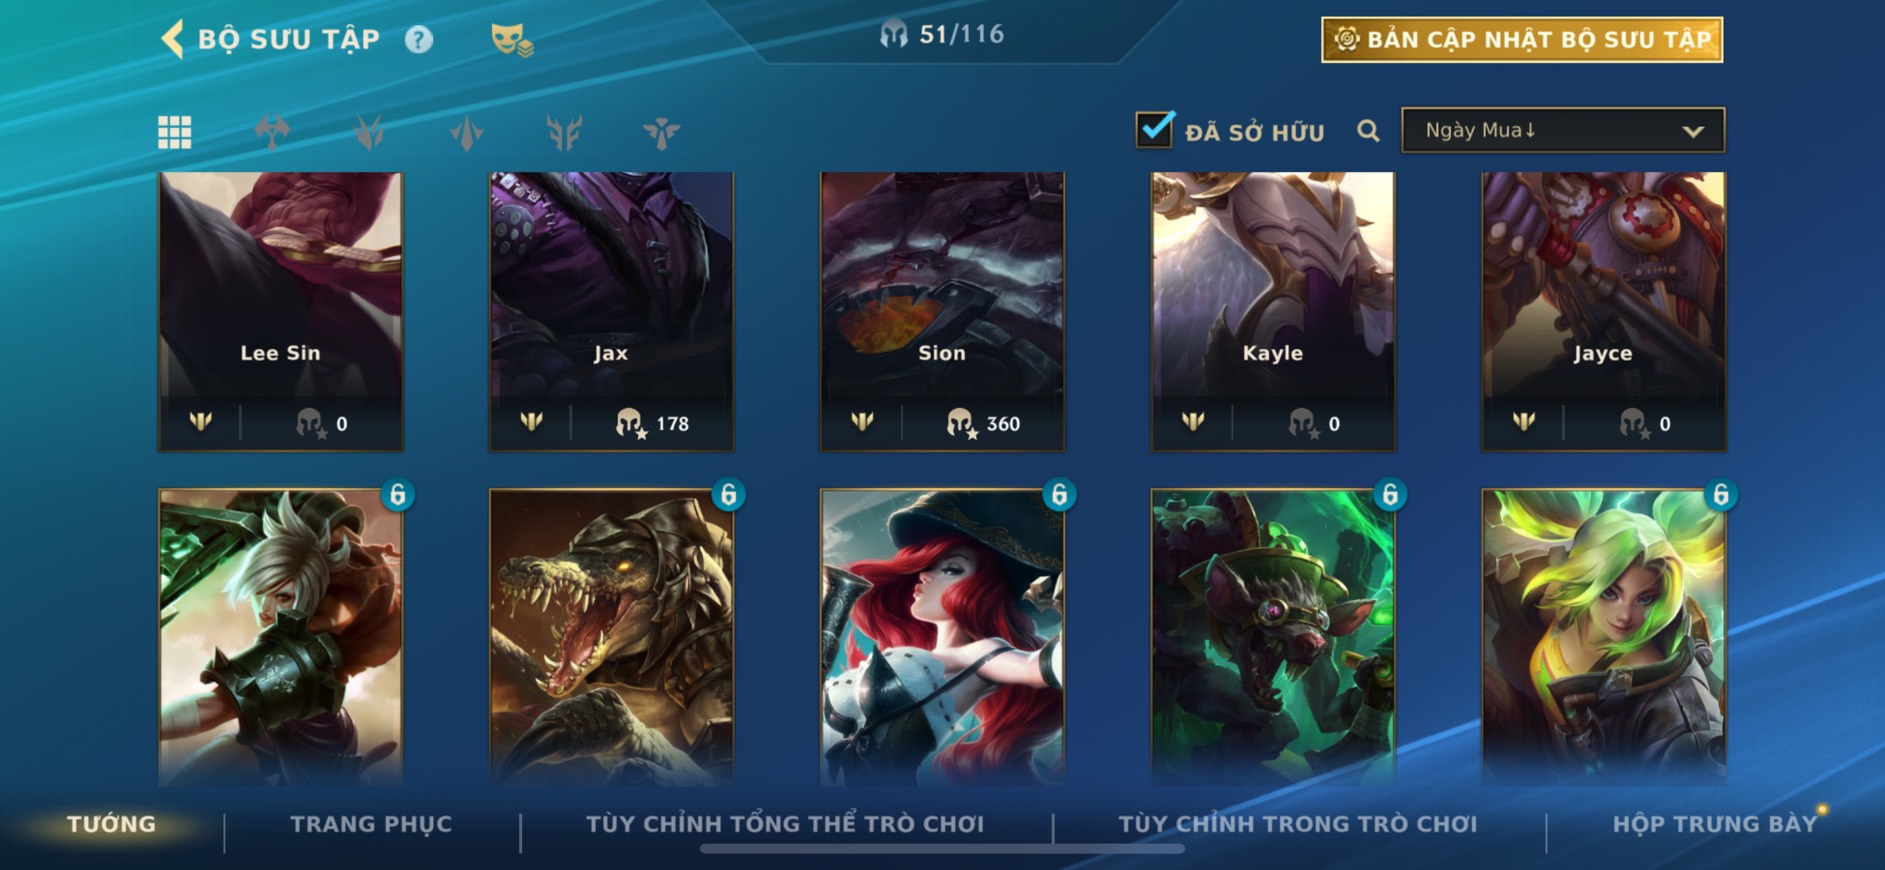
Task: Open the mask and coins icon
Action: [512, 40]
